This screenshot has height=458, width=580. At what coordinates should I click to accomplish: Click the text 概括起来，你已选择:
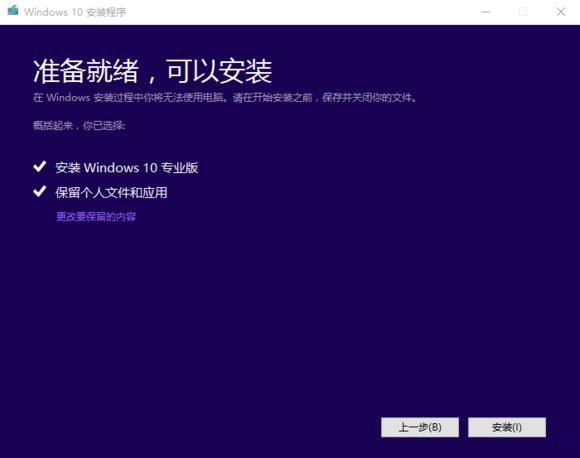[79, 126]
